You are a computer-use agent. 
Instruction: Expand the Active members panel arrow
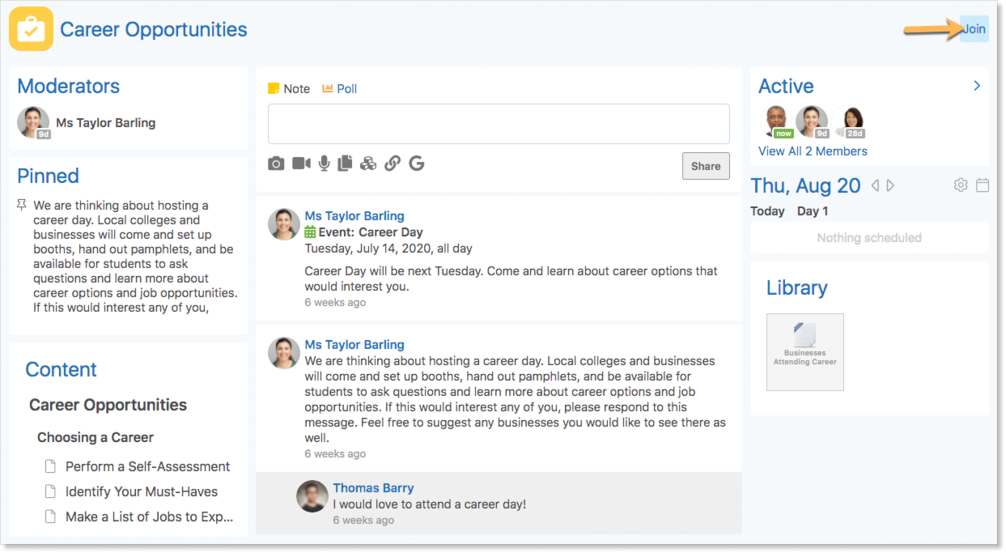(x=977, y=86)
